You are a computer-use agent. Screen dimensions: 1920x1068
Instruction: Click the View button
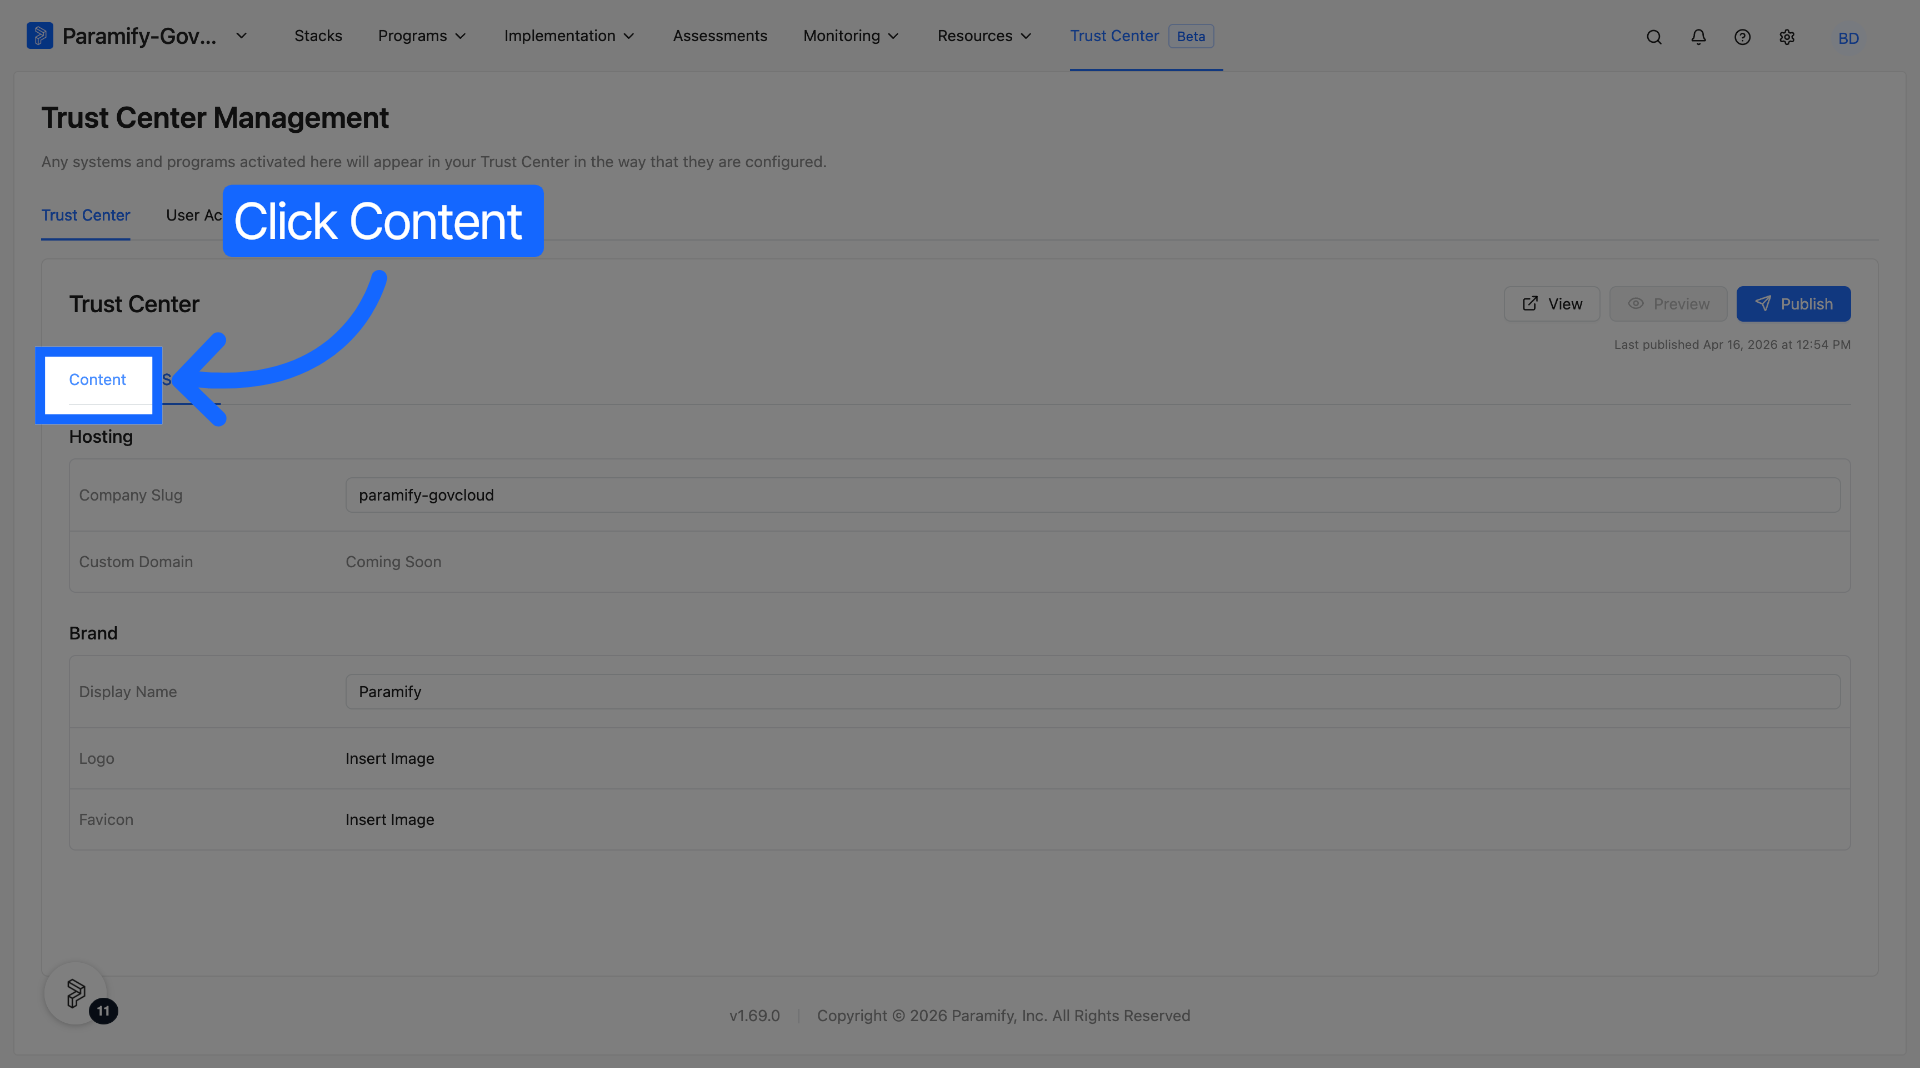pyautogui.click(x=1552, y=304)
